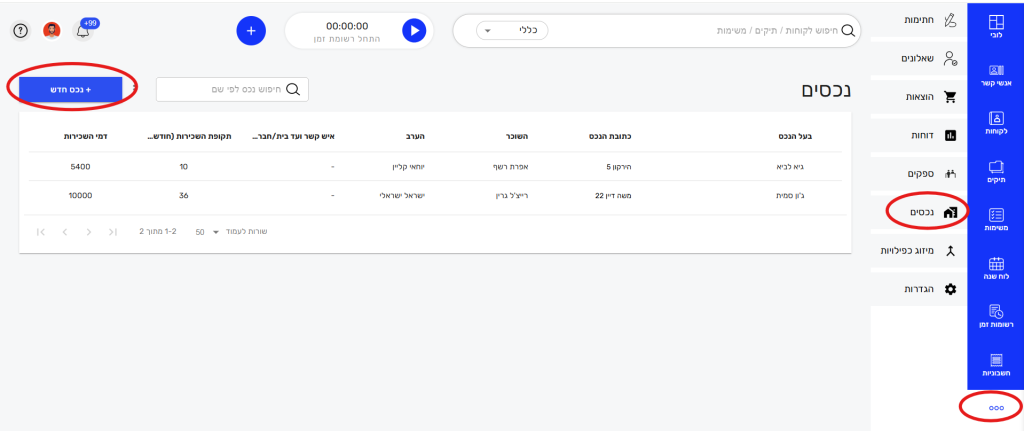Click the help question mark icon
Screen dimensions: 1024x431
click(x=20, y=31)
